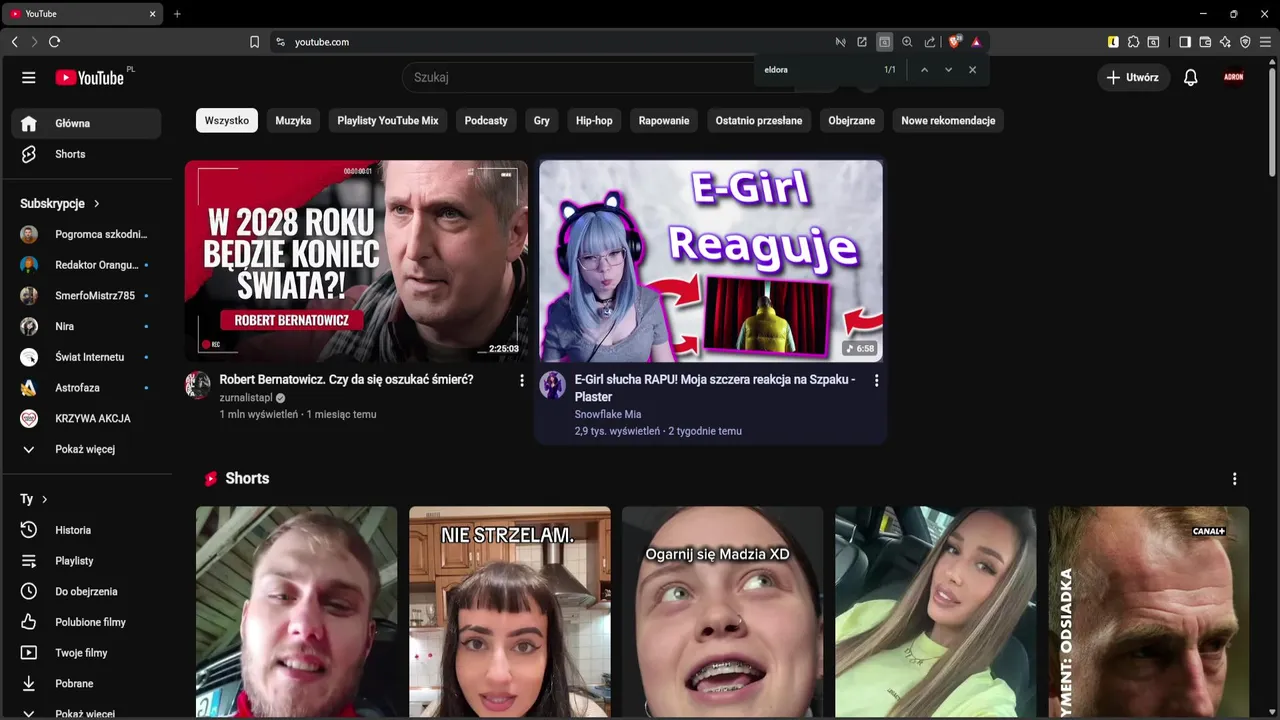This screenshot has width=1280, height=720.
Task: Open a new browser tab with plus
Action: pyautogui.click(x=177, y=14)
